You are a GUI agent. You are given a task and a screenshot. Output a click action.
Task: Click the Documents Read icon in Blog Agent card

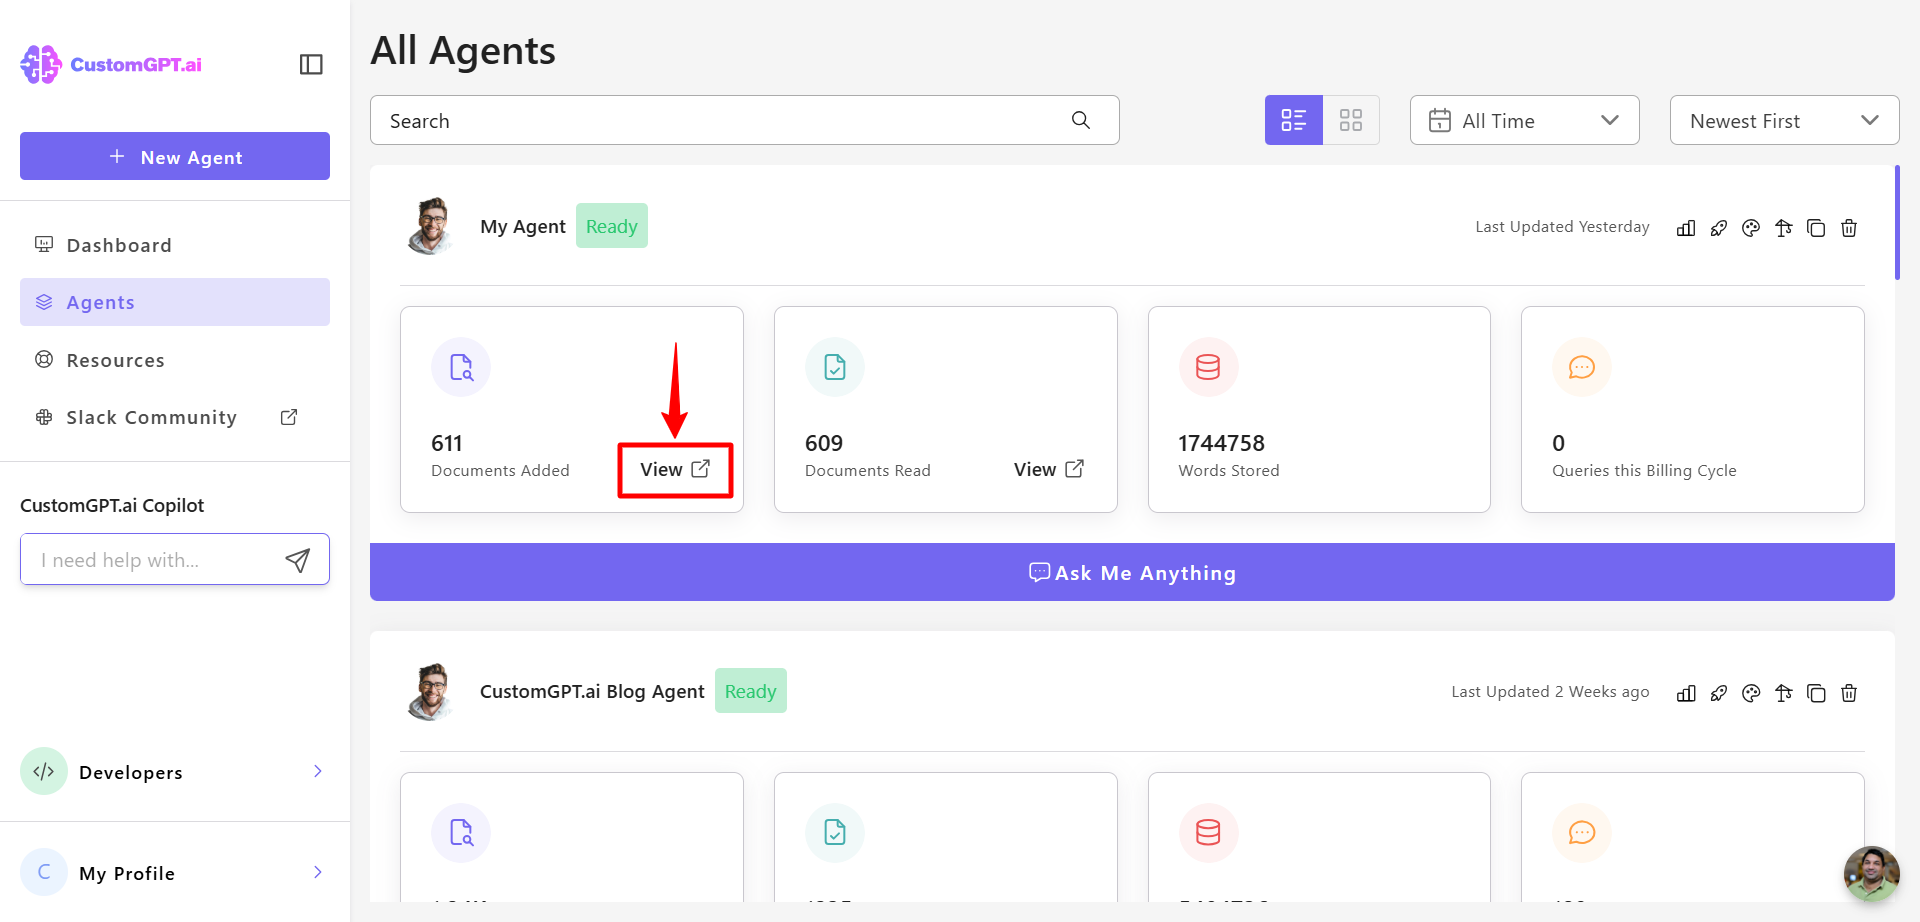(x=835, y=833)
